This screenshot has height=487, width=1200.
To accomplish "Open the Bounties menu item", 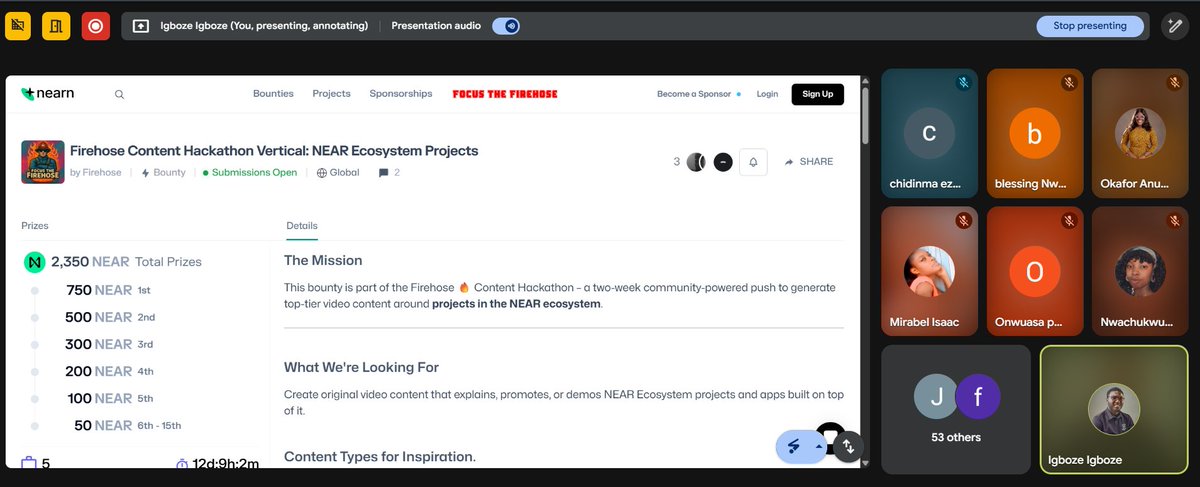I will 273,94.
